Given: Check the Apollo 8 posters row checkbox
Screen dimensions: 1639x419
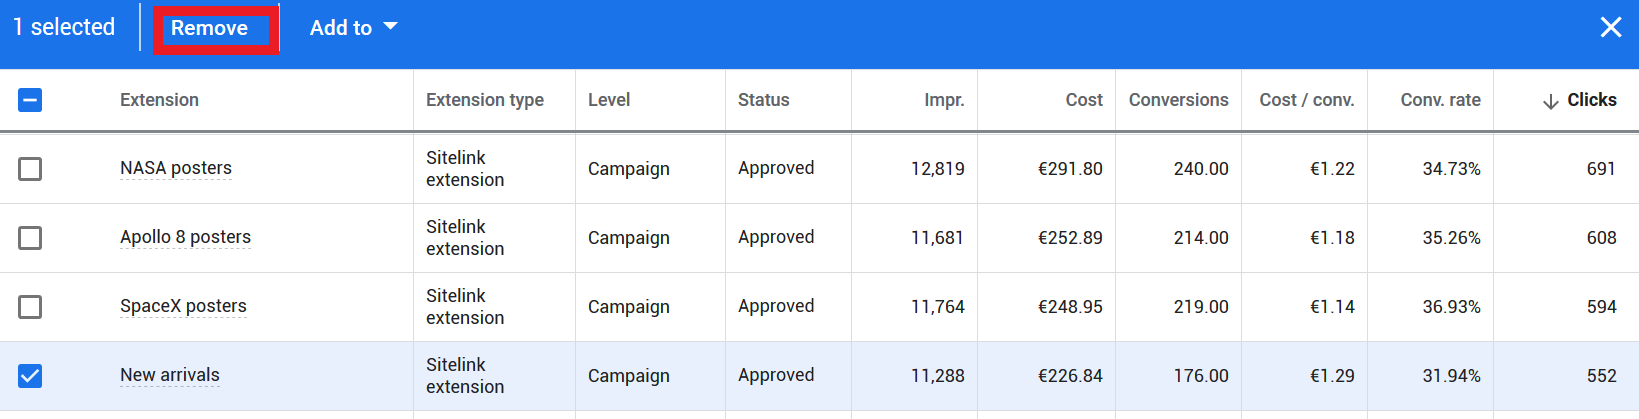Looking at the screenshot, I should [x=30, y=238].
